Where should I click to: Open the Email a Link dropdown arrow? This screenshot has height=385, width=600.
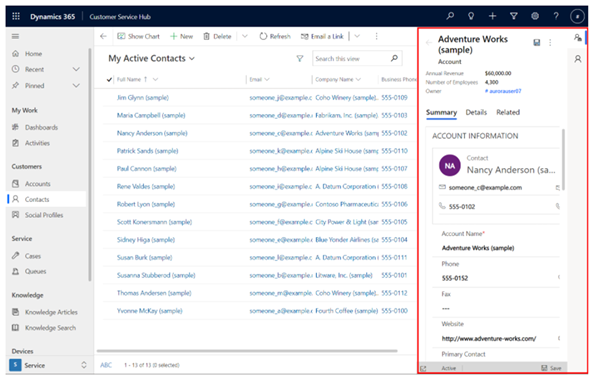357,36
